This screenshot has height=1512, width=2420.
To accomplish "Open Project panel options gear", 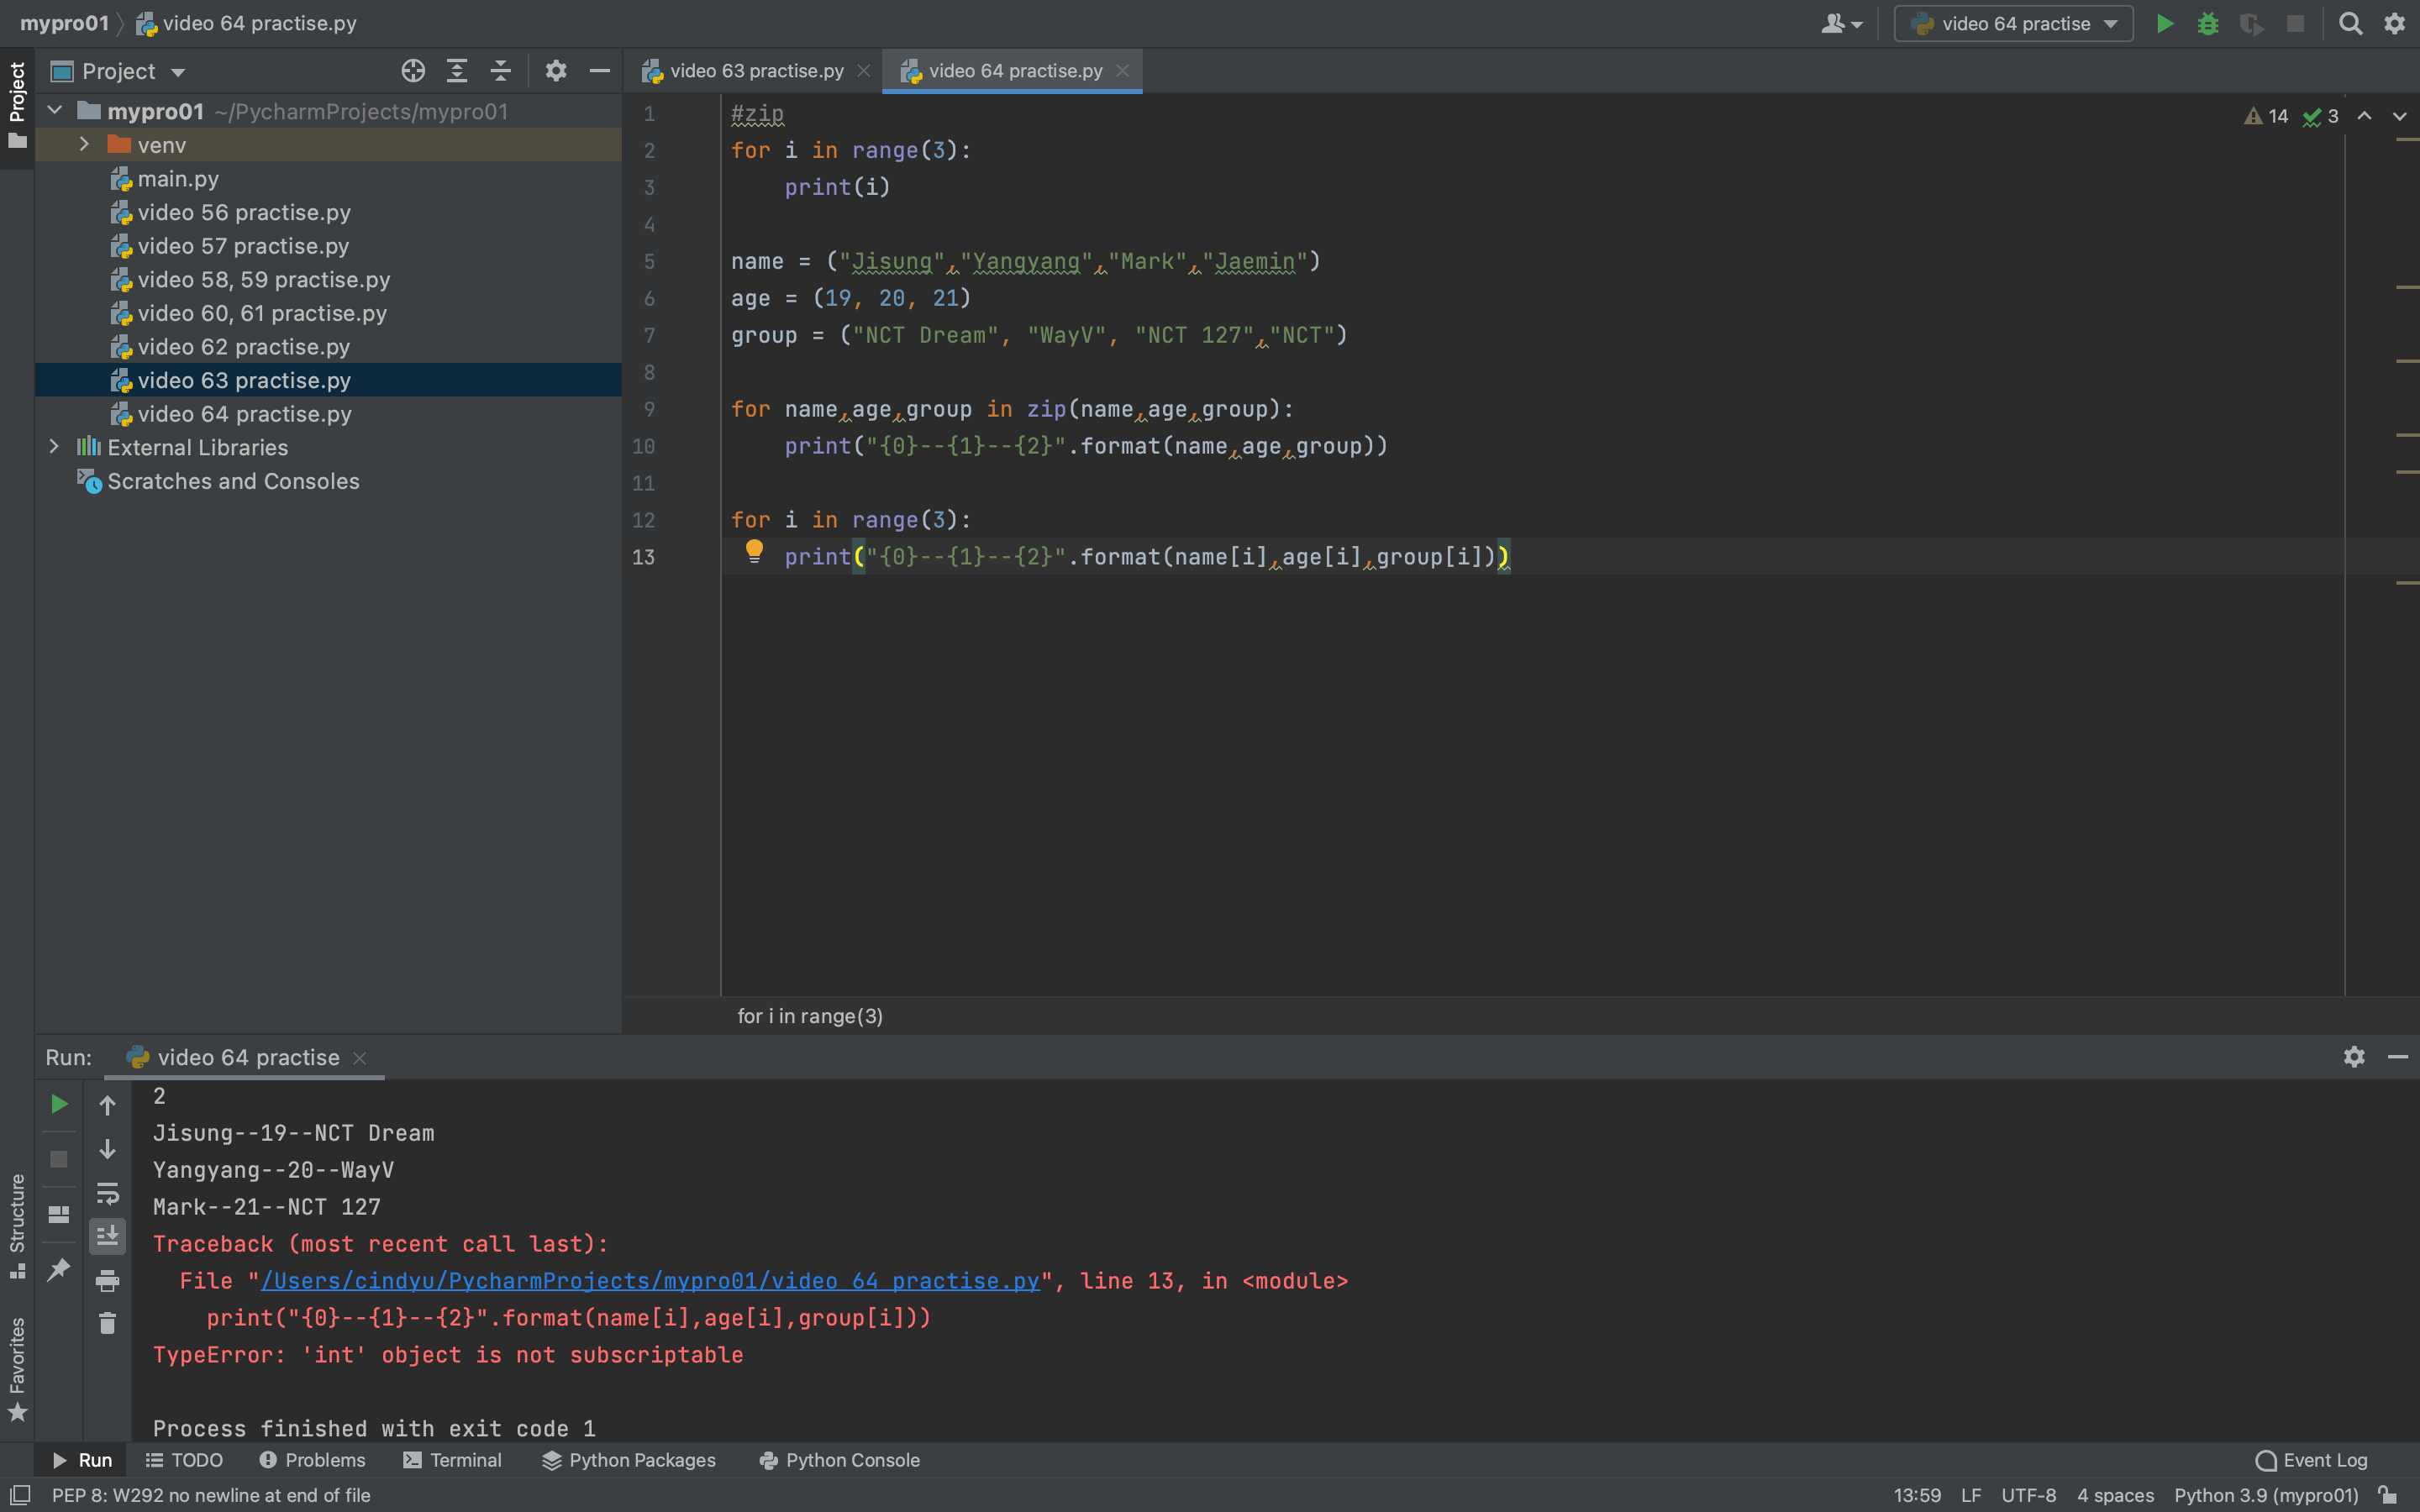I will [556, 71].
